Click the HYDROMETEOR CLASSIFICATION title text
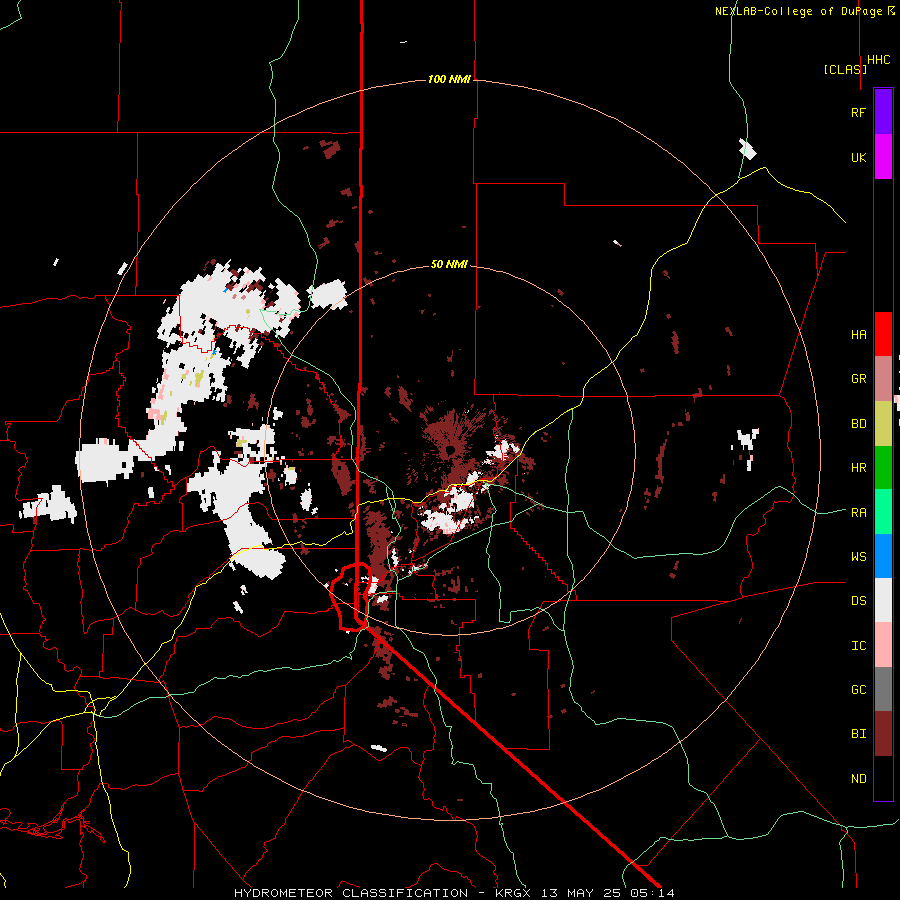The image size is (900, 900). pos(351,893)
